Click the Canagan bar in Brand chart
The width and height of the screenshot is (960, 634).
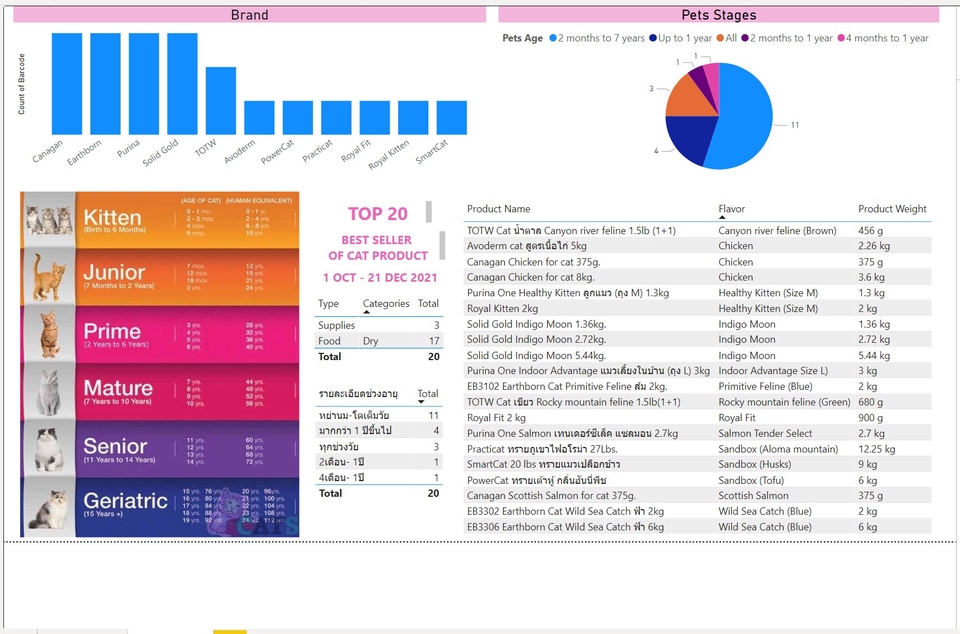[67, 84]
